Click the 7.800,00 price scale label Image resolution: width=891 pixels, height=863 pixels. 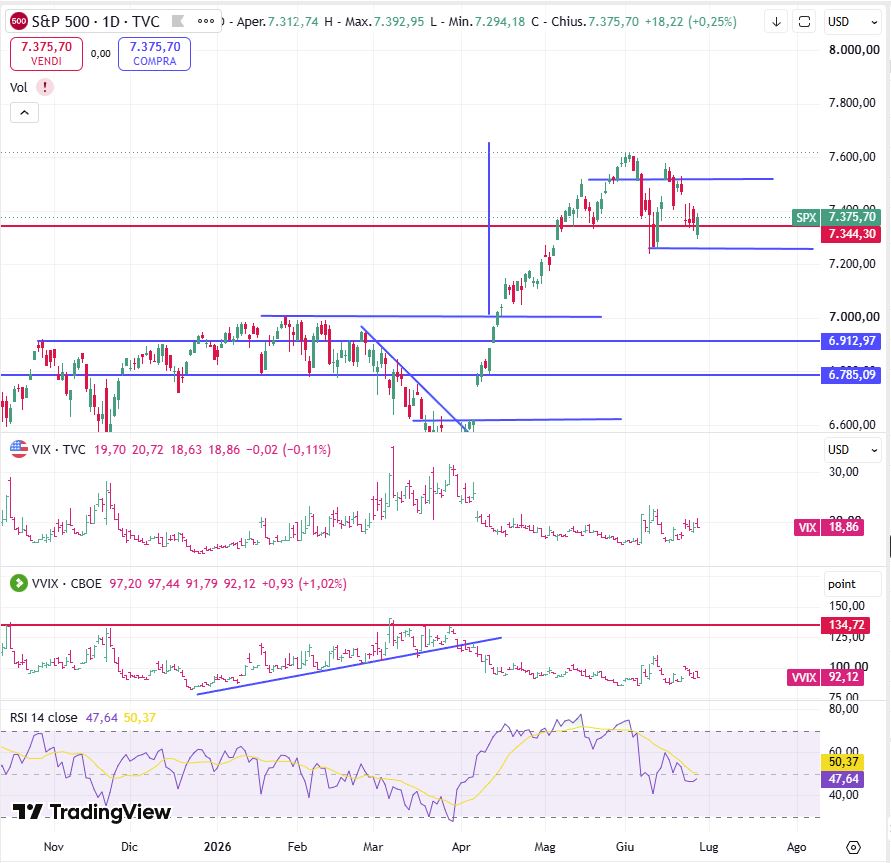[852, 103]
